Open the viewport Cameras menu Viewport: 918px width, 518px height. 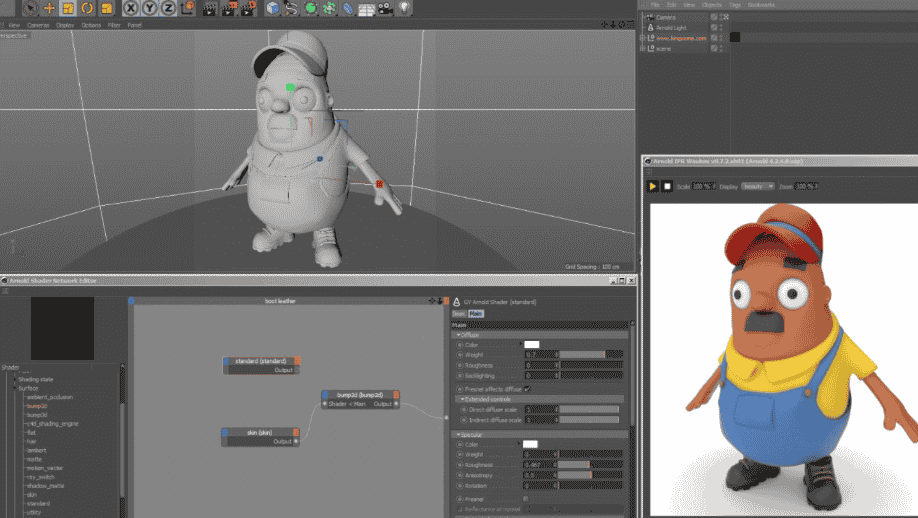click(38, 25)
